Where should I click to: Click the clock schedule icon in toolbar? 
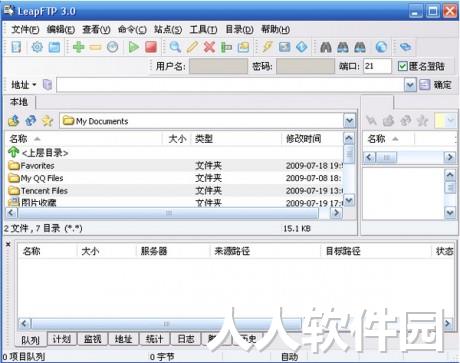point(113,47)
